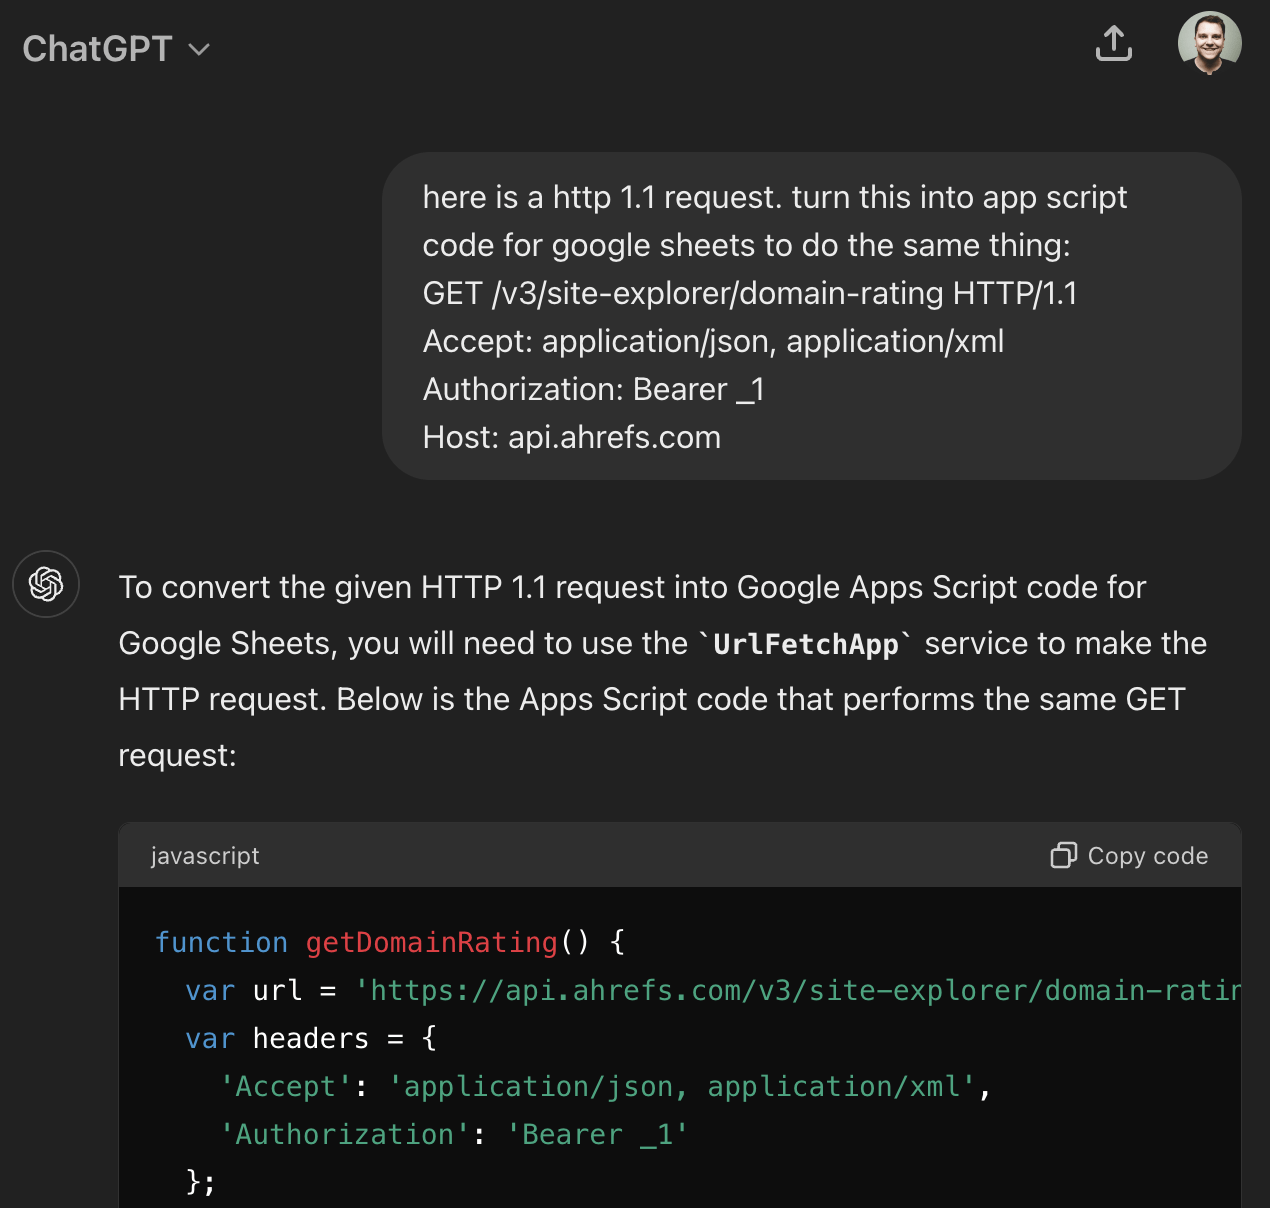Click the copy icon beside Copy code
1270x1208 pixels.
click(1062, 855)
